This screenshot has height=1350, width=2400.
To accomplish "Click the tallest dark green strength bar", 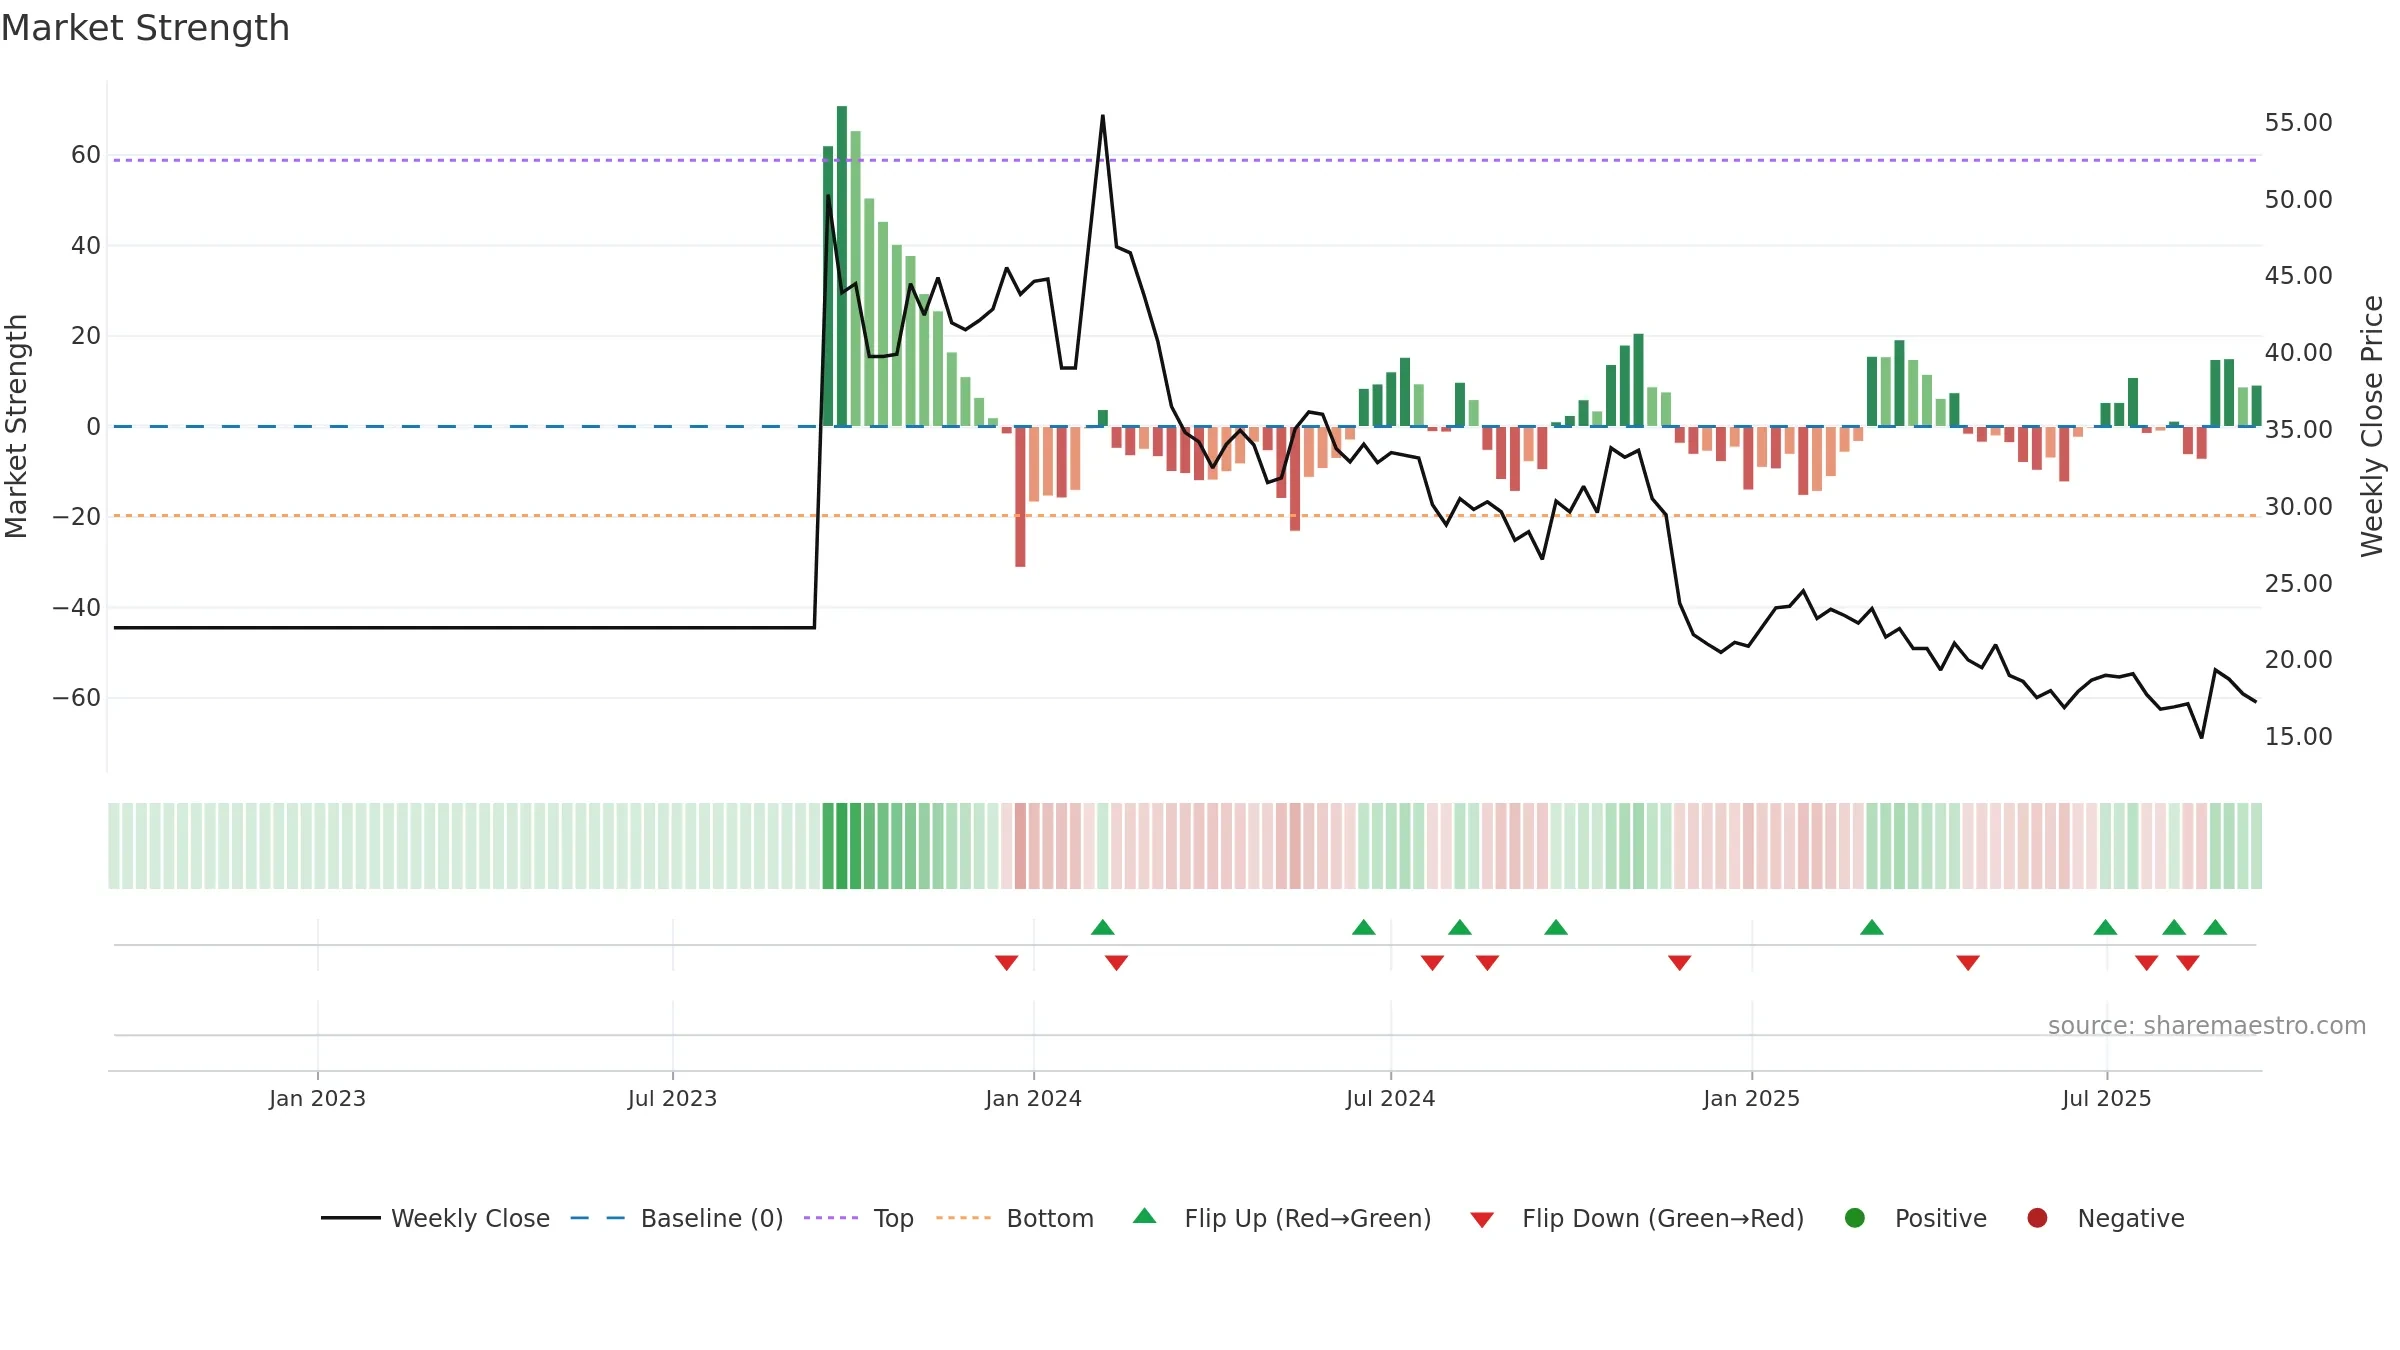I will [x=842, y=266].
